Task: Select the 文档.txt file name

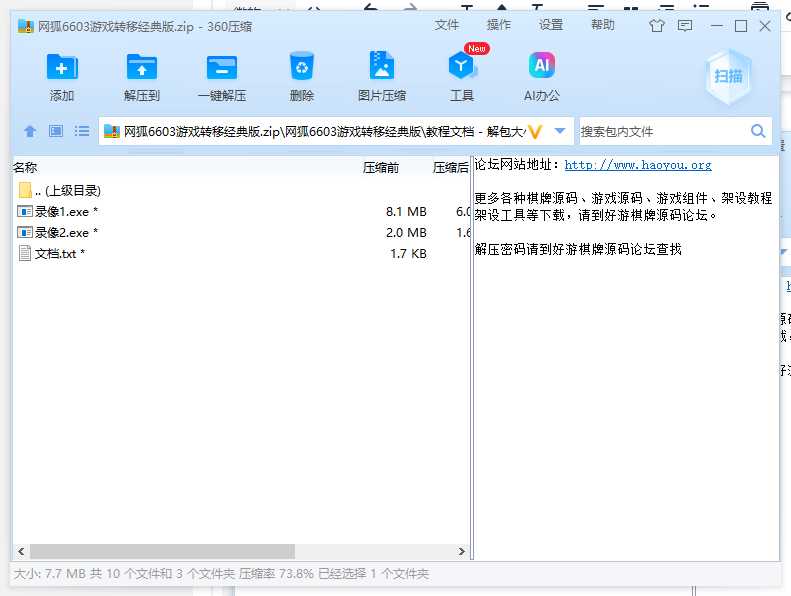Action: (x=55, y=253)
